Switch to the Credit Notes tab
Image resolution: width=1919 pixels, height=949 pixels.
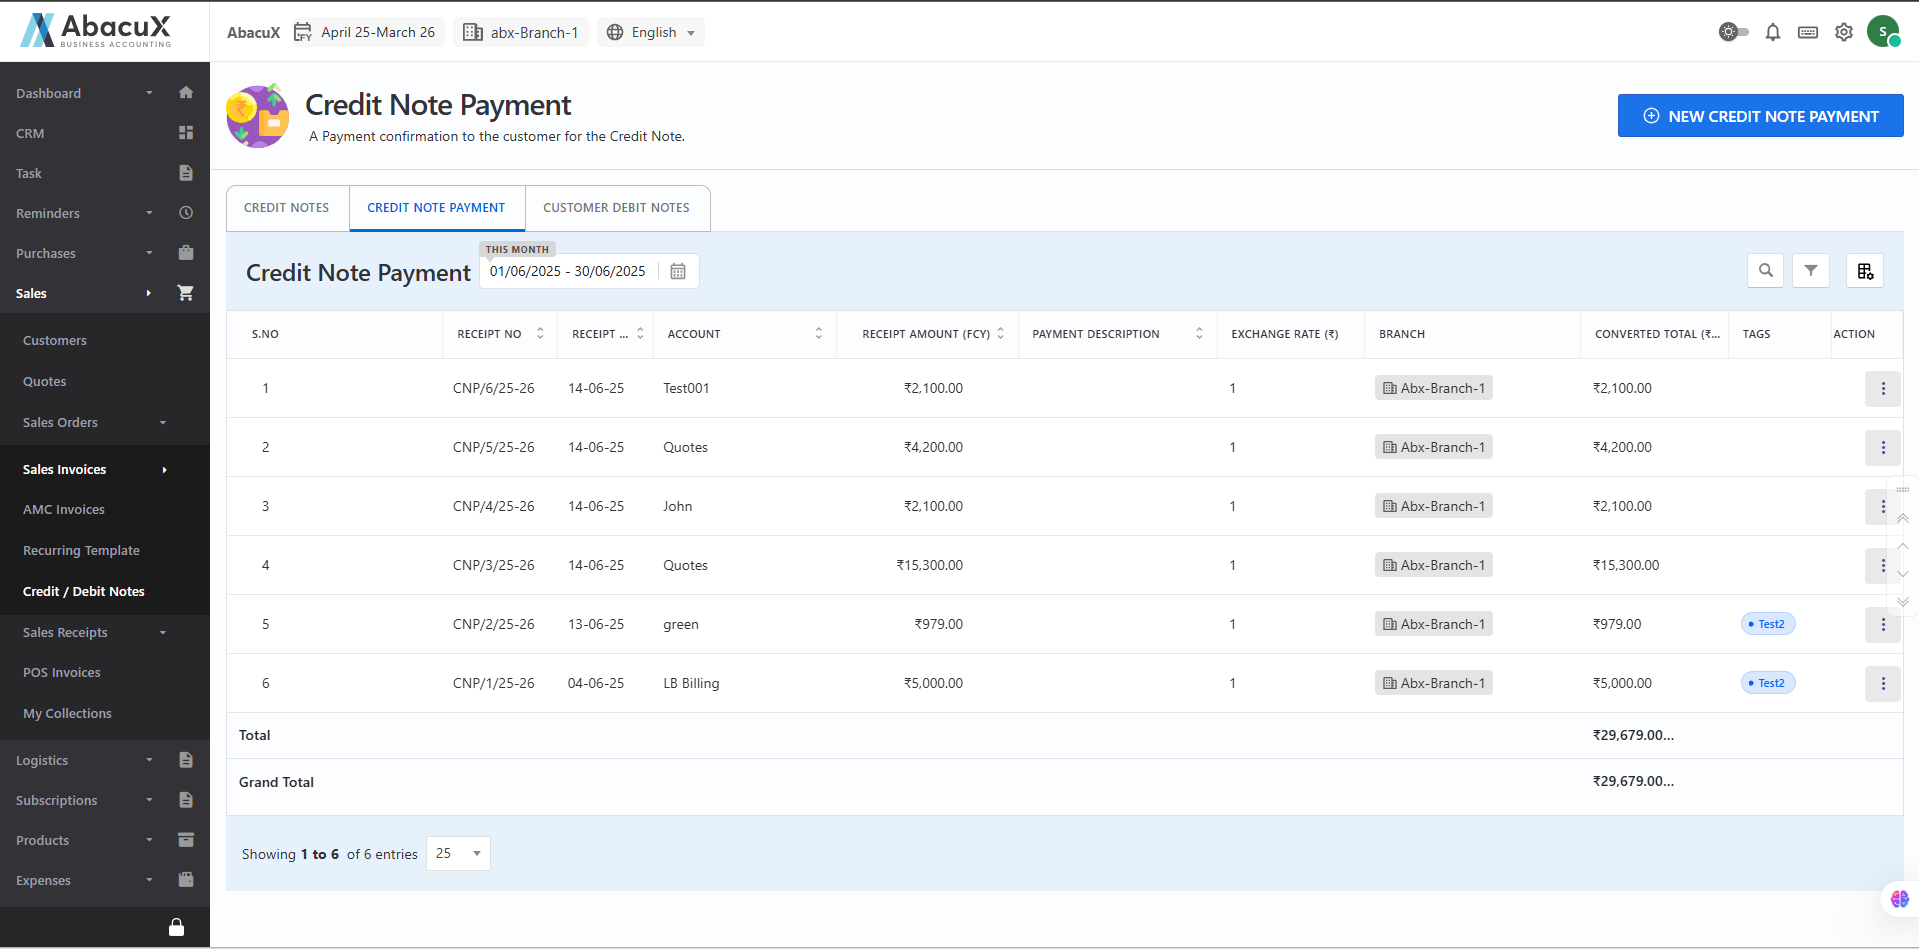click(287, 208)
